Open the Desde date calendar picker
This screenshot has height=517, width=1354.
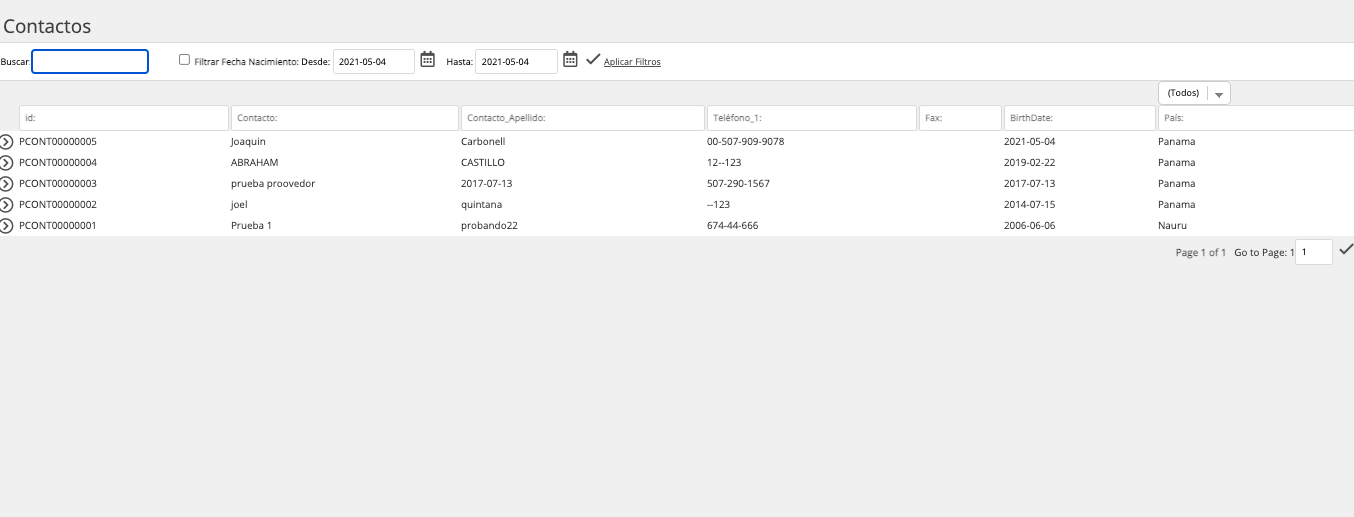[x=428, y=60]
